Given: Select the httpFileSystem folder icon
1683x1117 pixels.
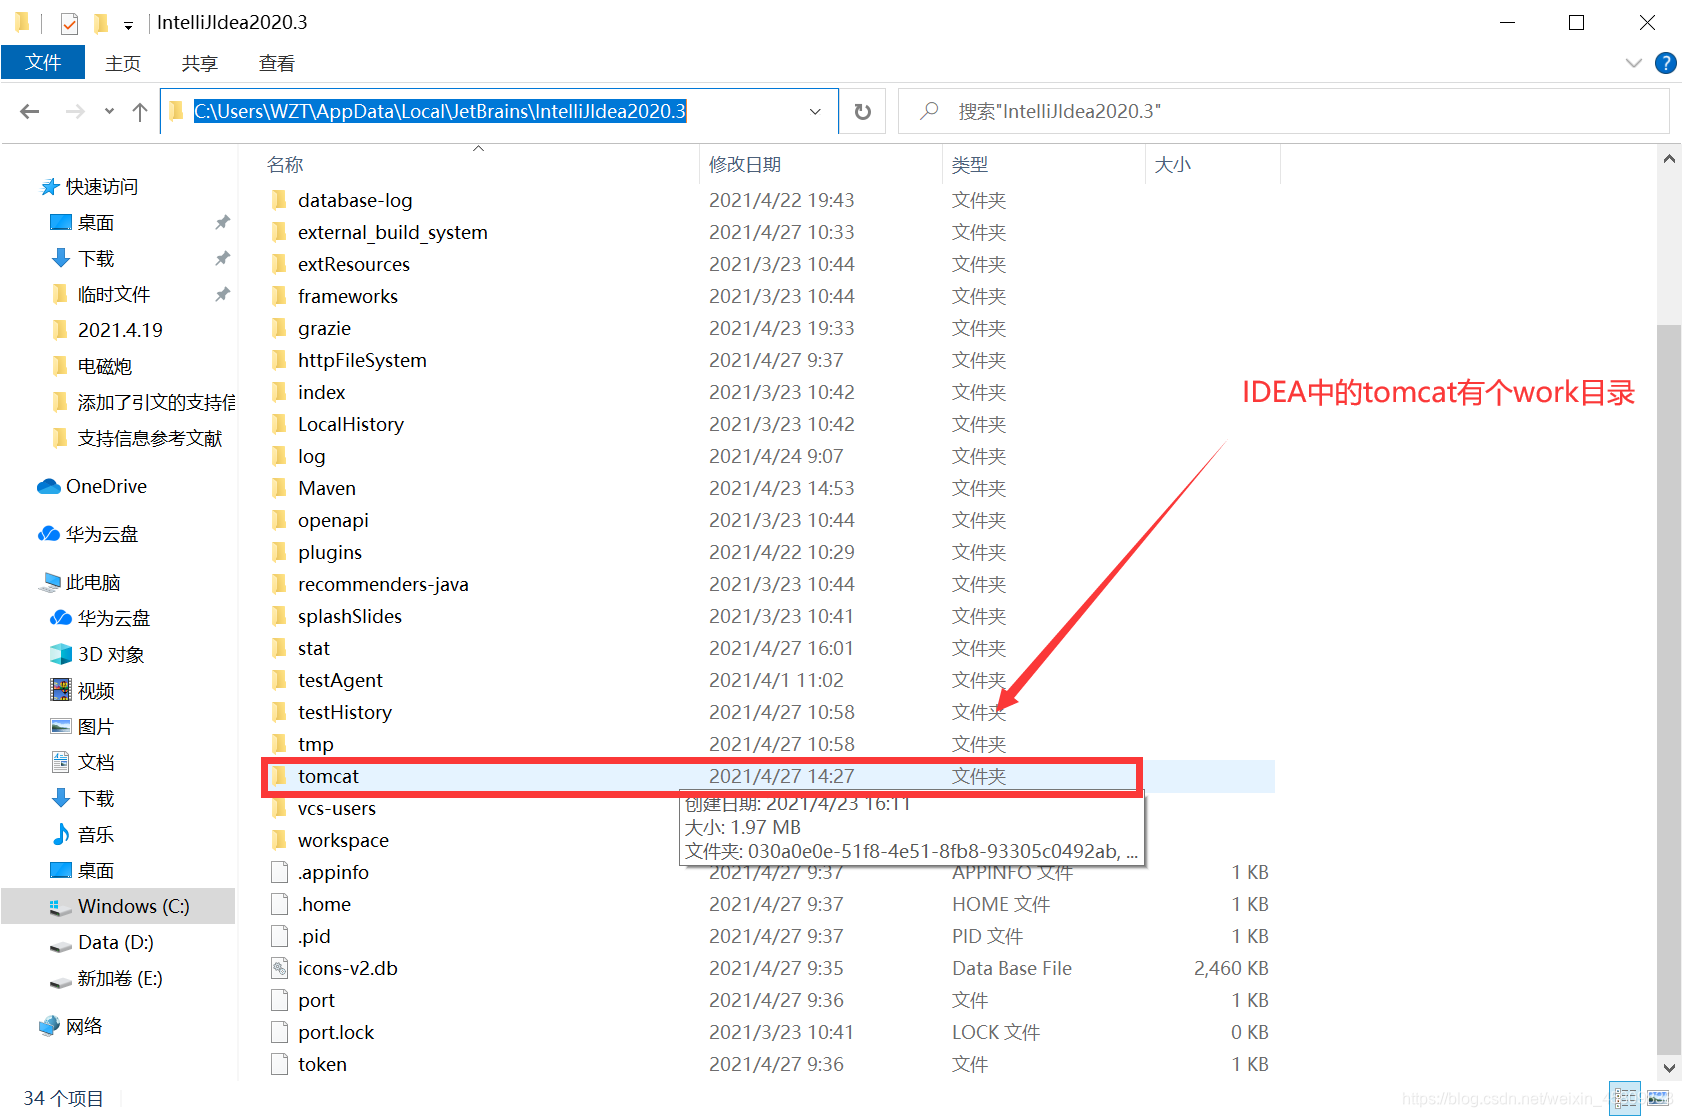Looking at the screenshot, I should pos(279,360).
